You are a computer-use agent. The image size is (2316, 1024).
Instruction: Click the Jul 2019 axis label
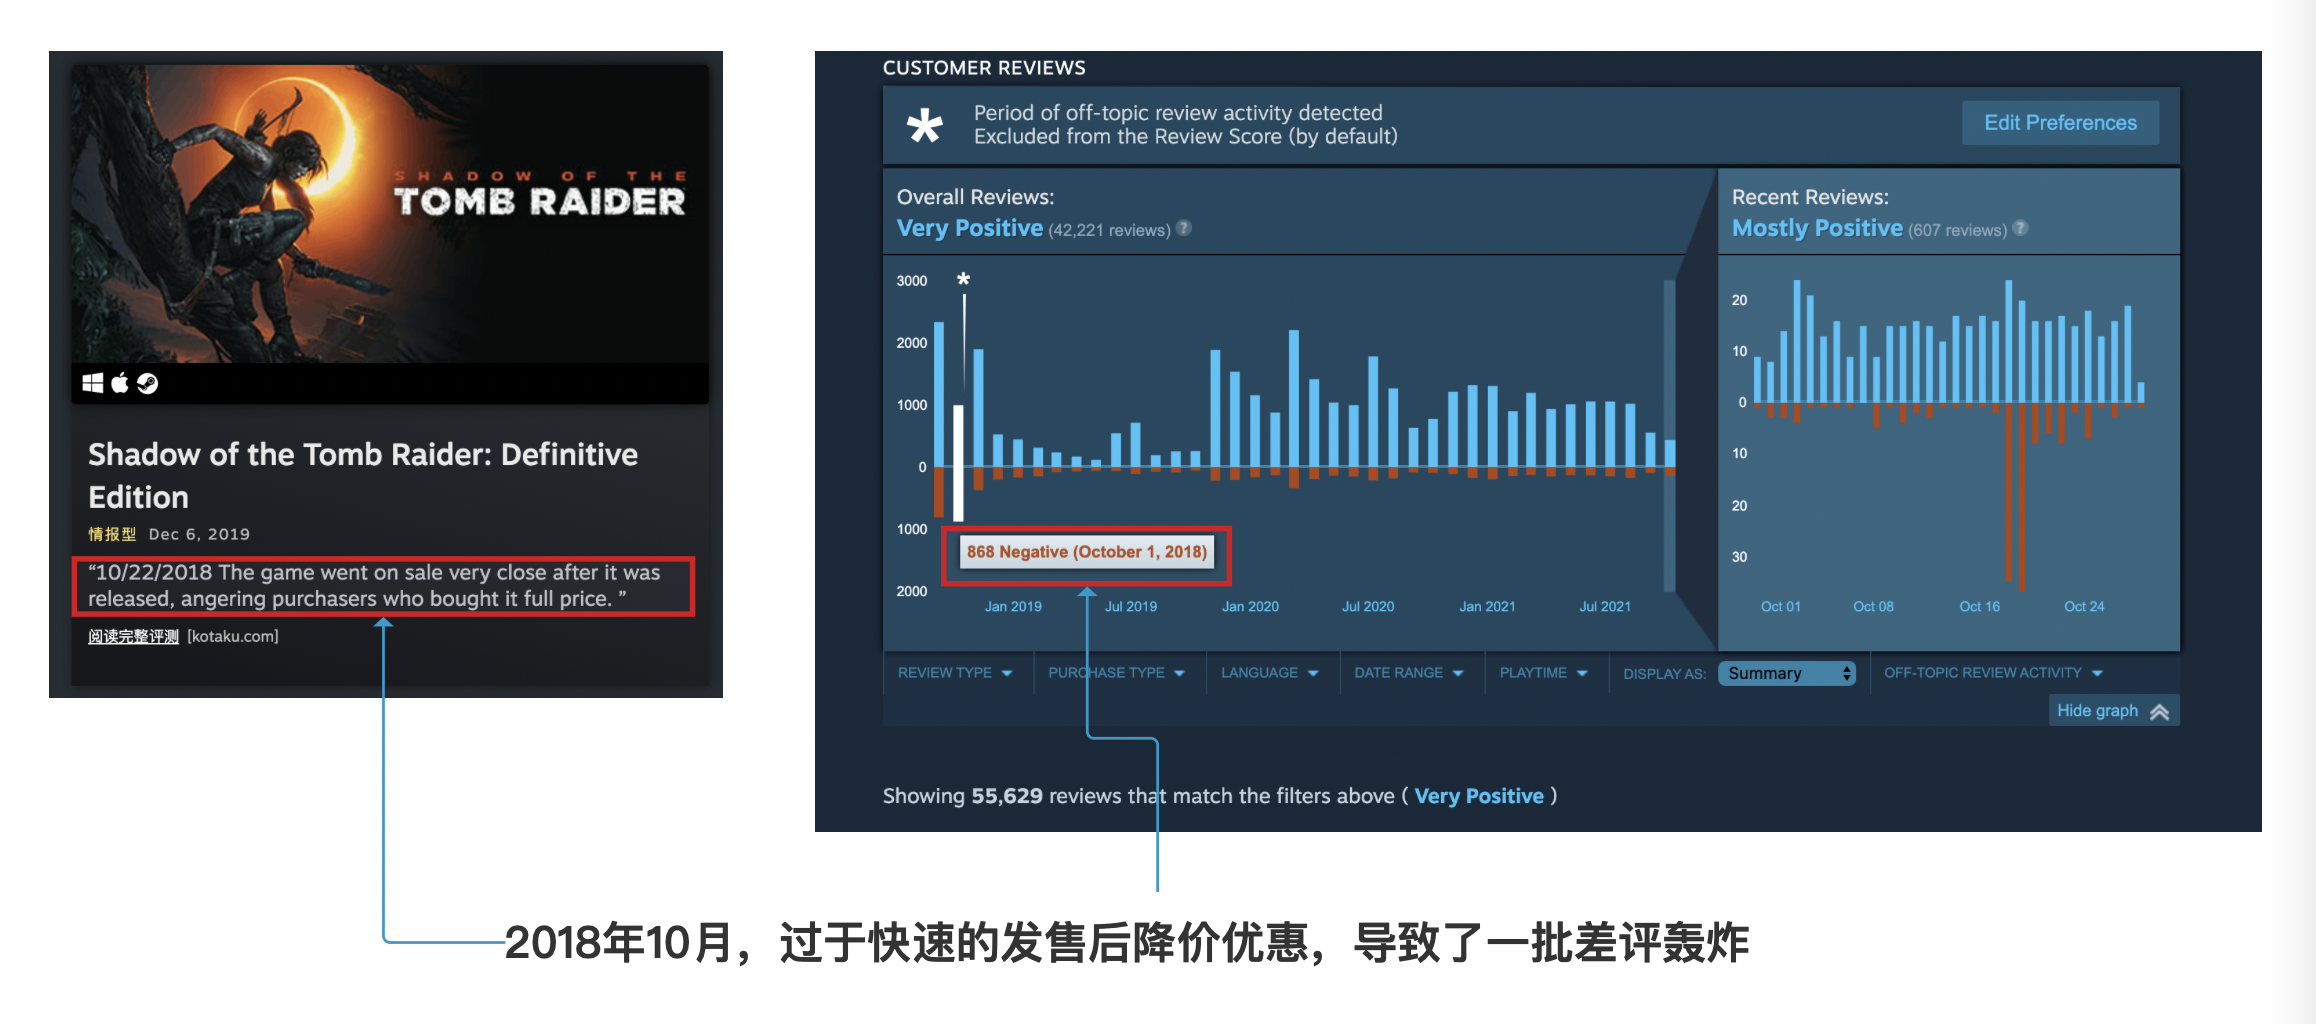(1131, 607)
